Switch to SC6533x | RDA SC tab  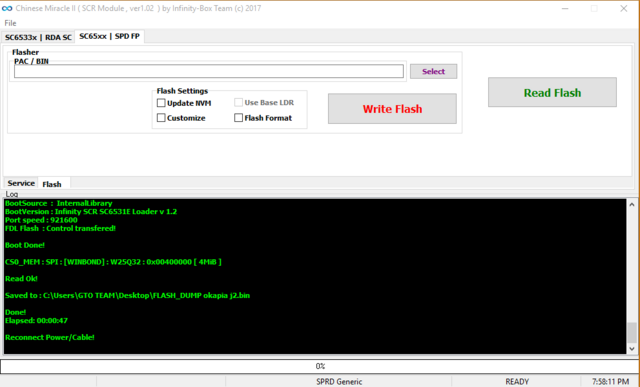[38, 37]
